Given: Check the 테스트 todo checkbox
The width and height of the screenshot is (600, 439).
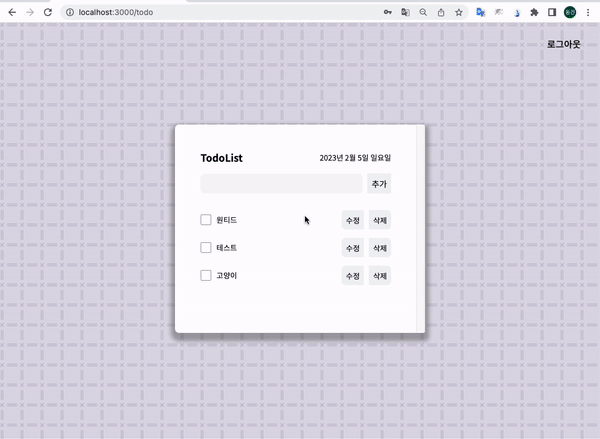Looking at the screenshot, I should coord(206,248).
